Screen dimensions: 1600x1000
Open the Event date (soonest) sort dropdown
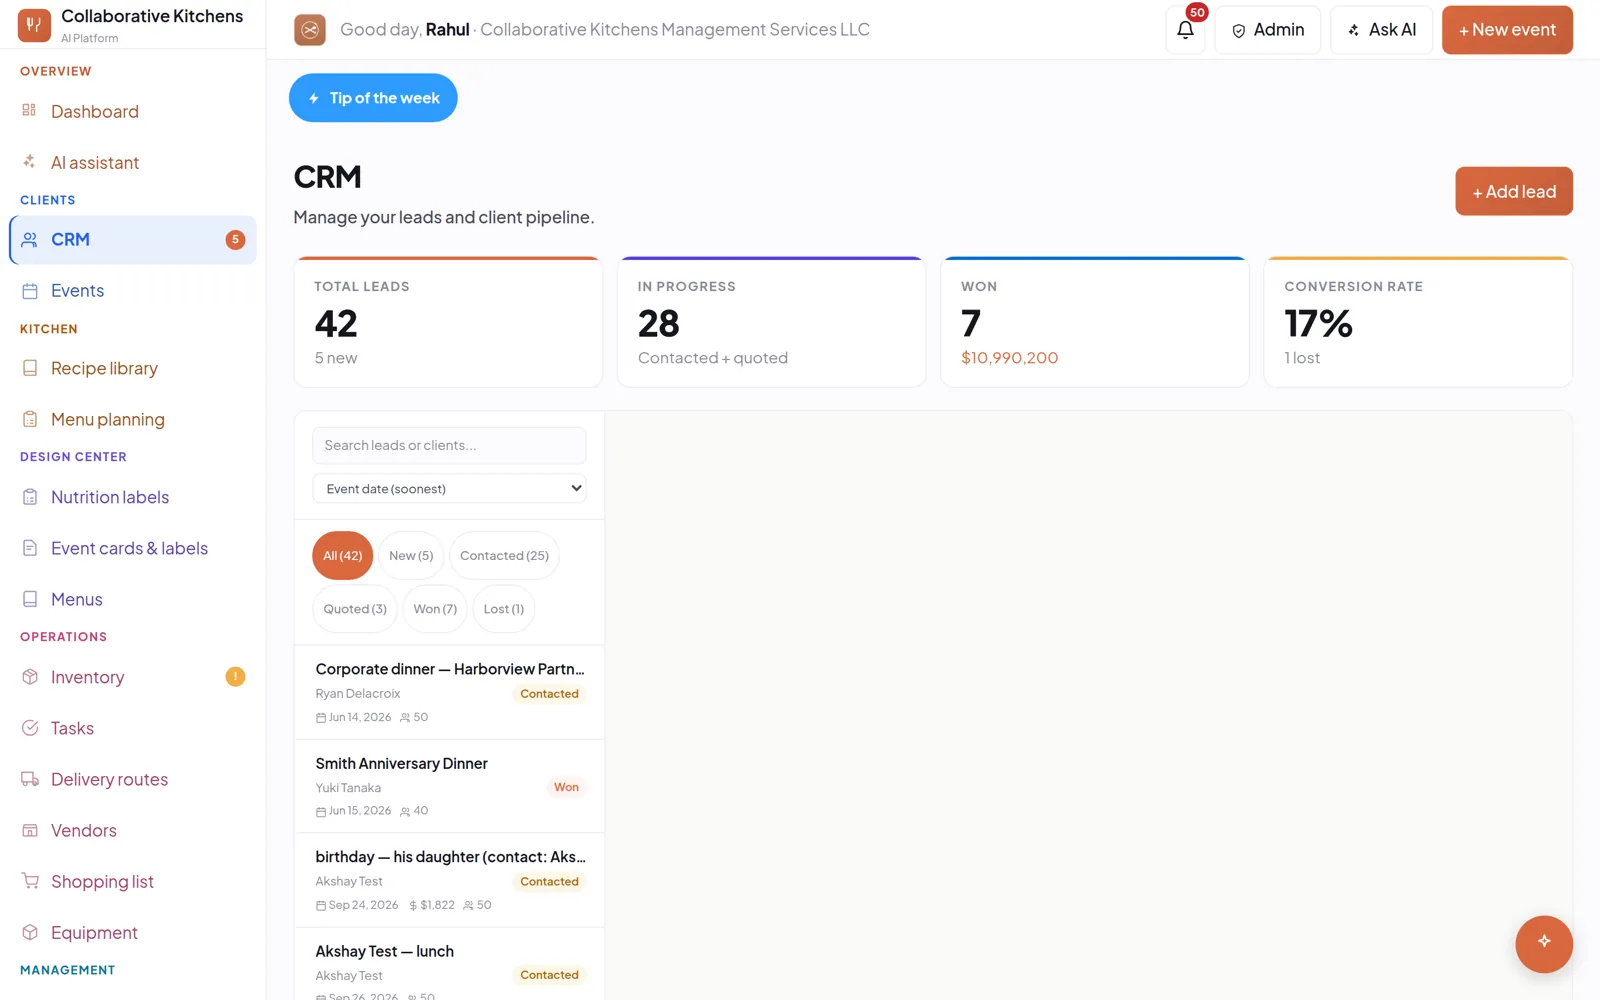coord(449,488)
